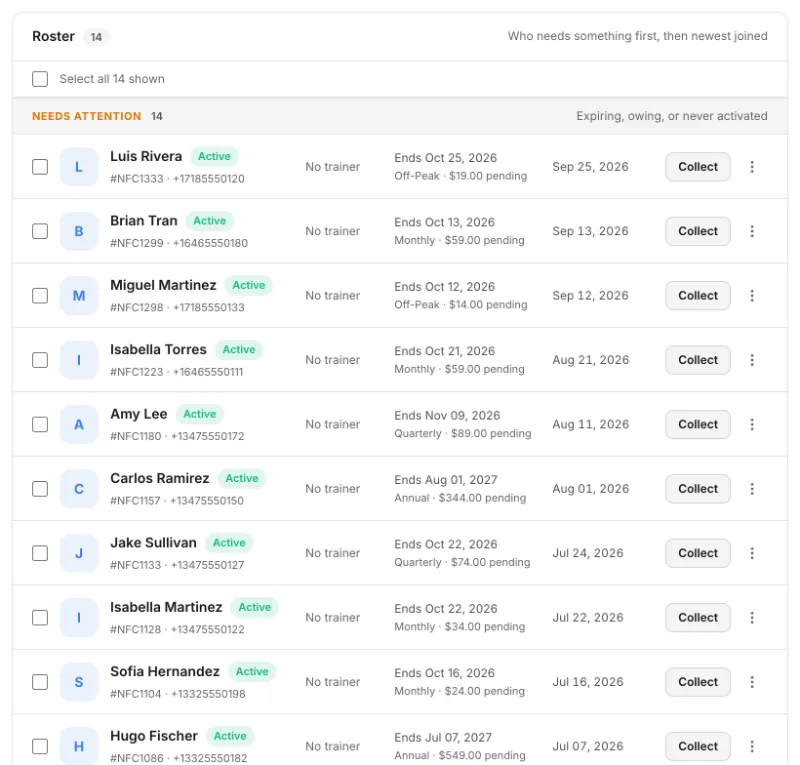Open the kebab menu for Carlos Ramirez
Image resolution: width=800 pixels, height=765 pixels.
[752, 489]
